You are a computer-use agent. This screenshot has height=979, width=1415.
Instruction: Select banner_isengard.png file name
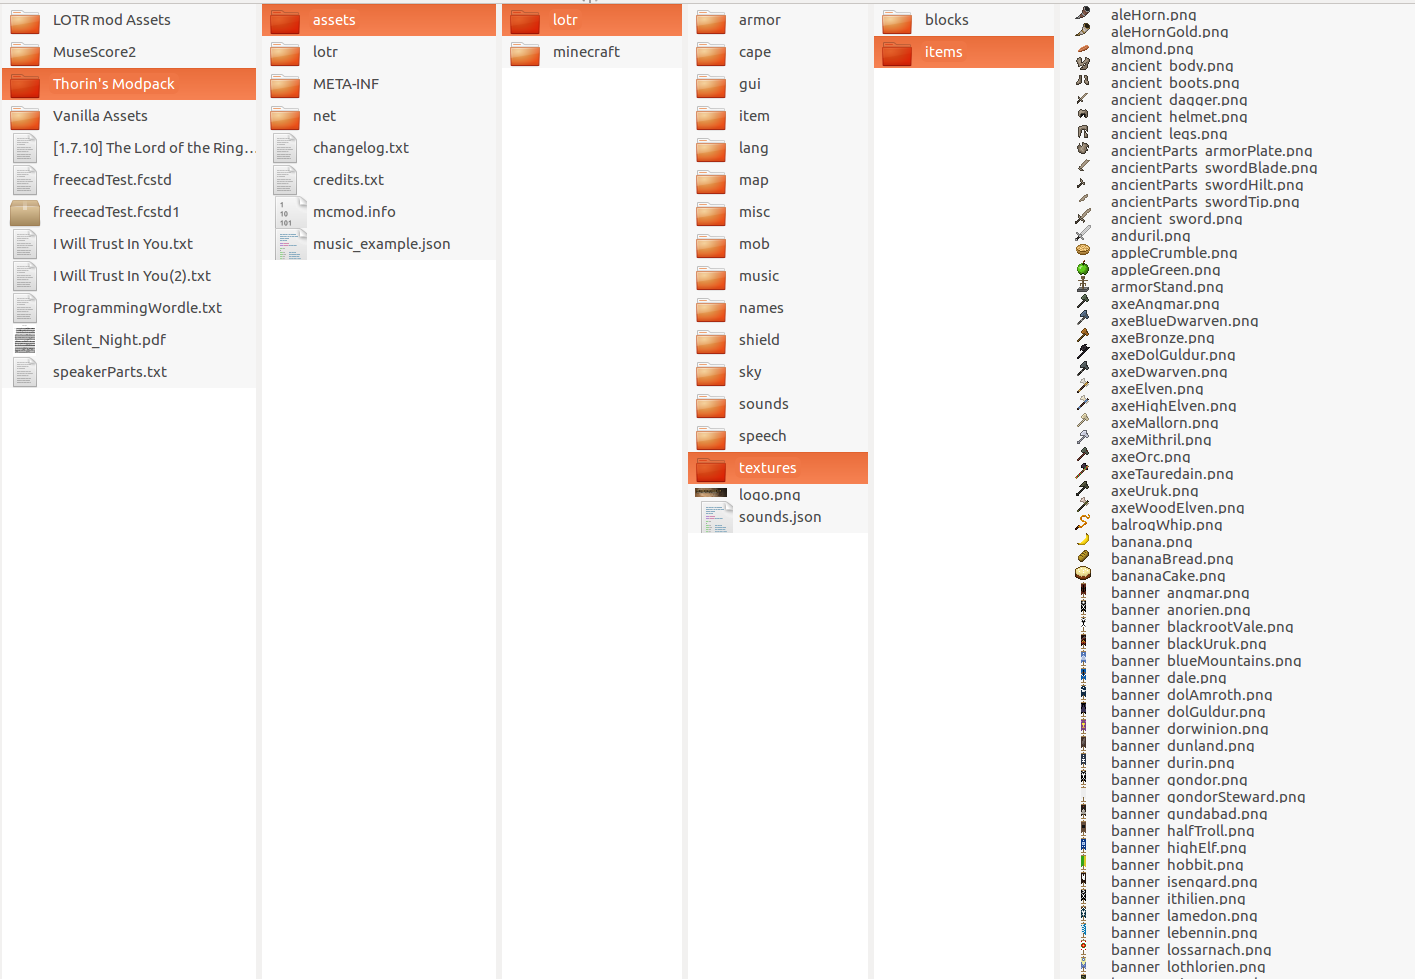coord(1184,881)
